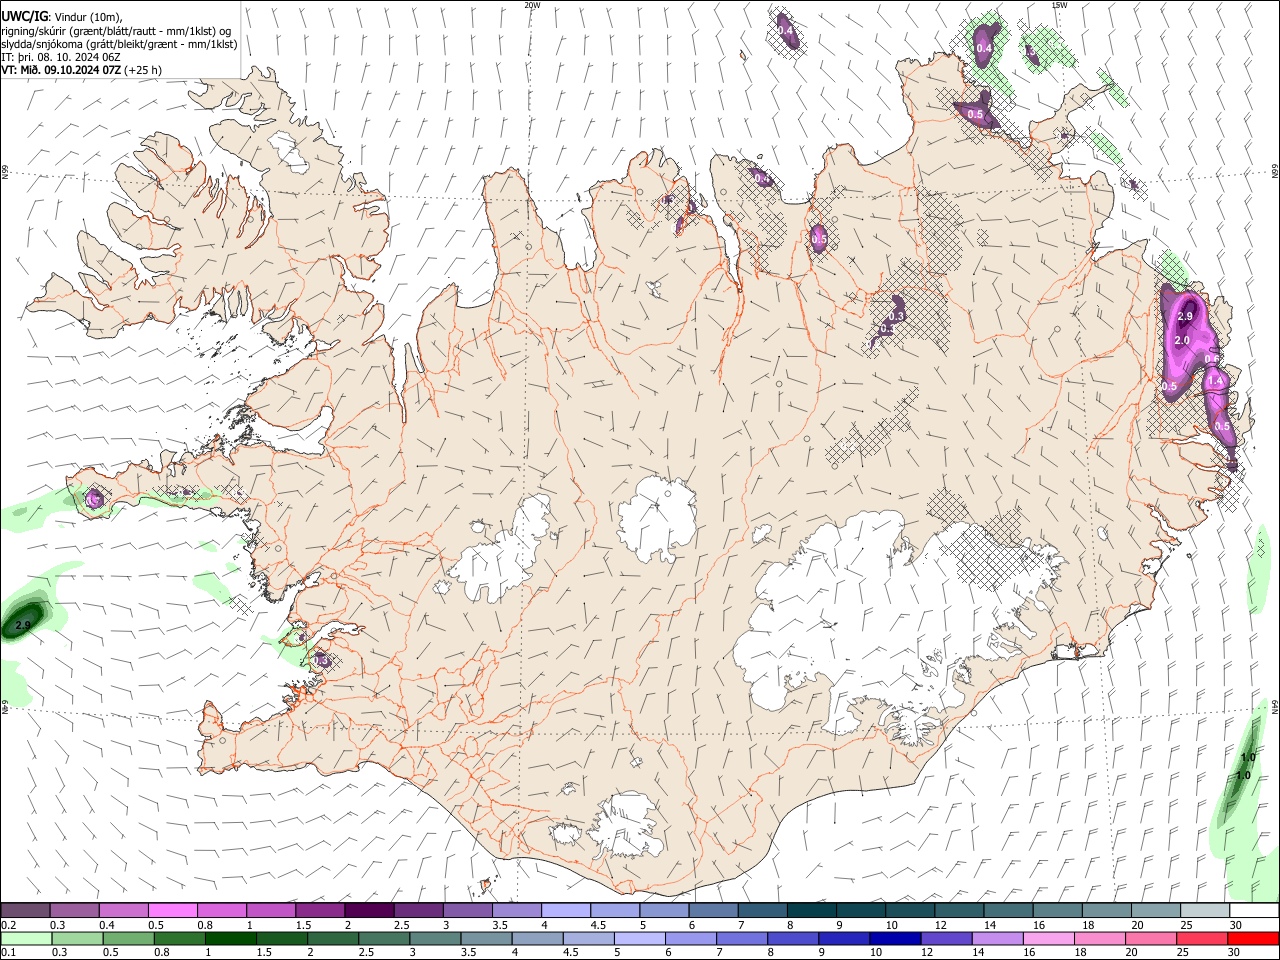Viewport: 1280px width, 960px height.
Task: Click the 'rigning/skúrir' legend description line
Action: coord(116,31)
